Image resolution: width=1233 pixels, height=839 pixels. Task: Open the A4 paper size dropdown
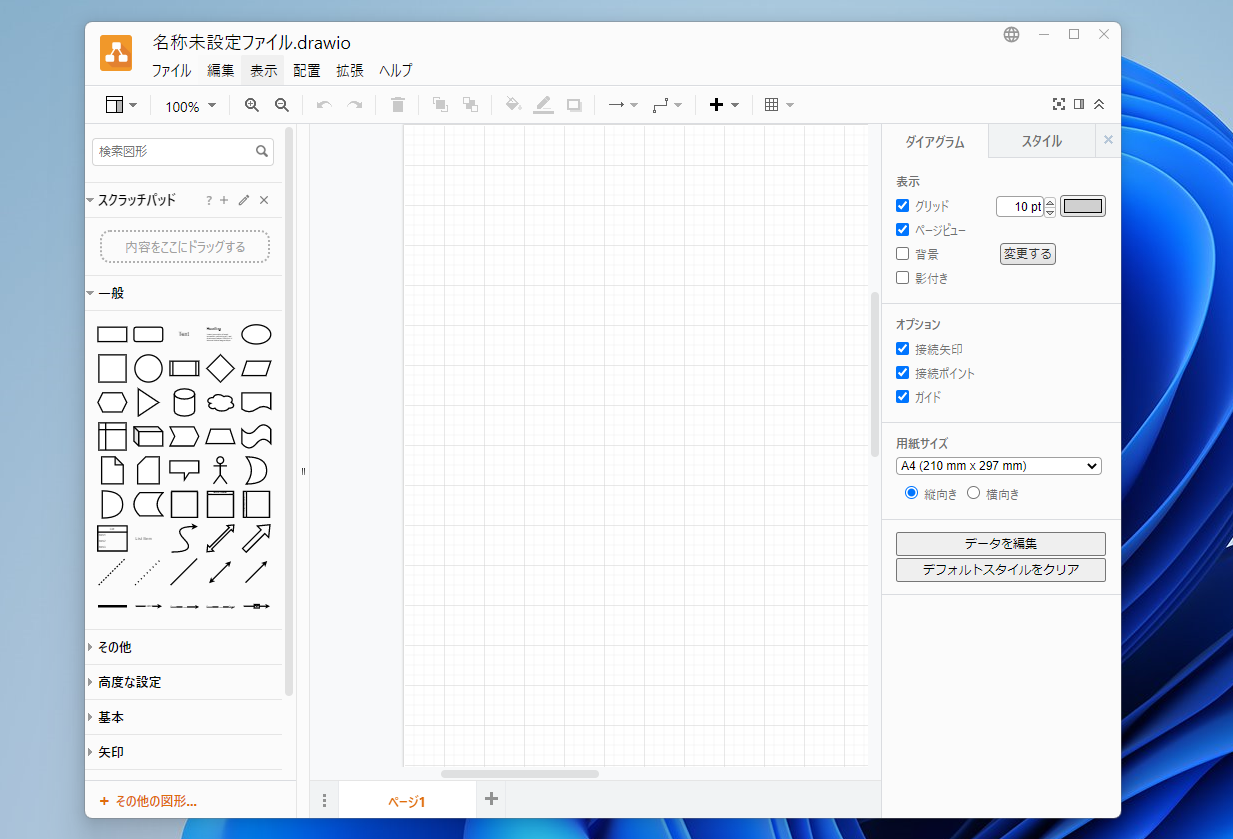999,466
